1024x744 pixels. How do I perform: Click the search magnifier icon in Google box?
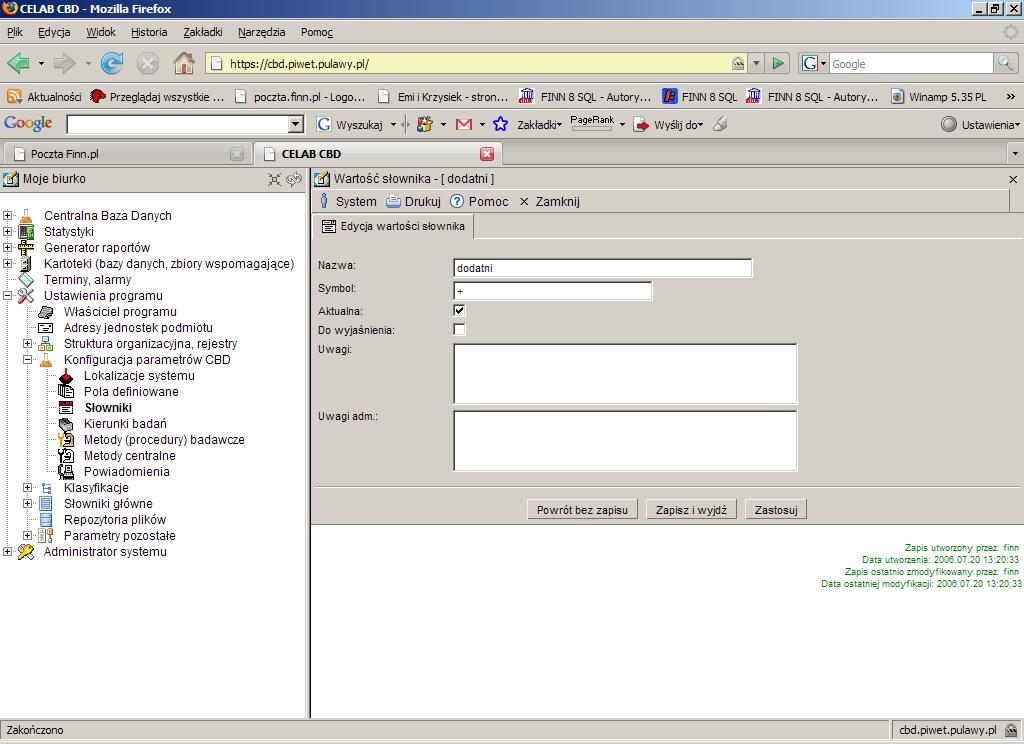click(x=1005, y=63)
